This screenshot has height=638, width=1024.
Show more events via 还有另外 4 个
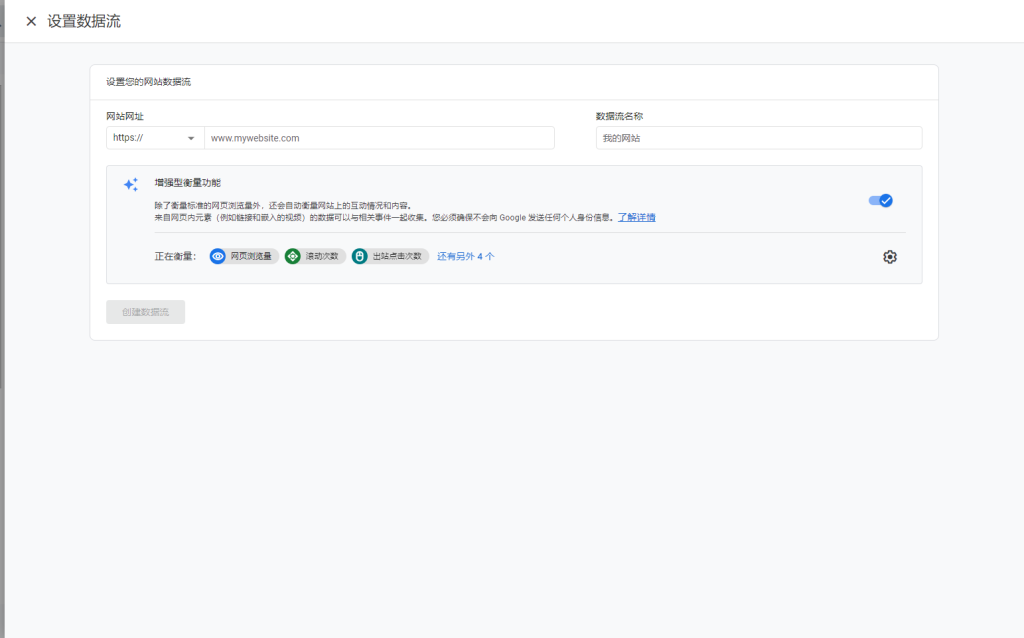(465, 256)
